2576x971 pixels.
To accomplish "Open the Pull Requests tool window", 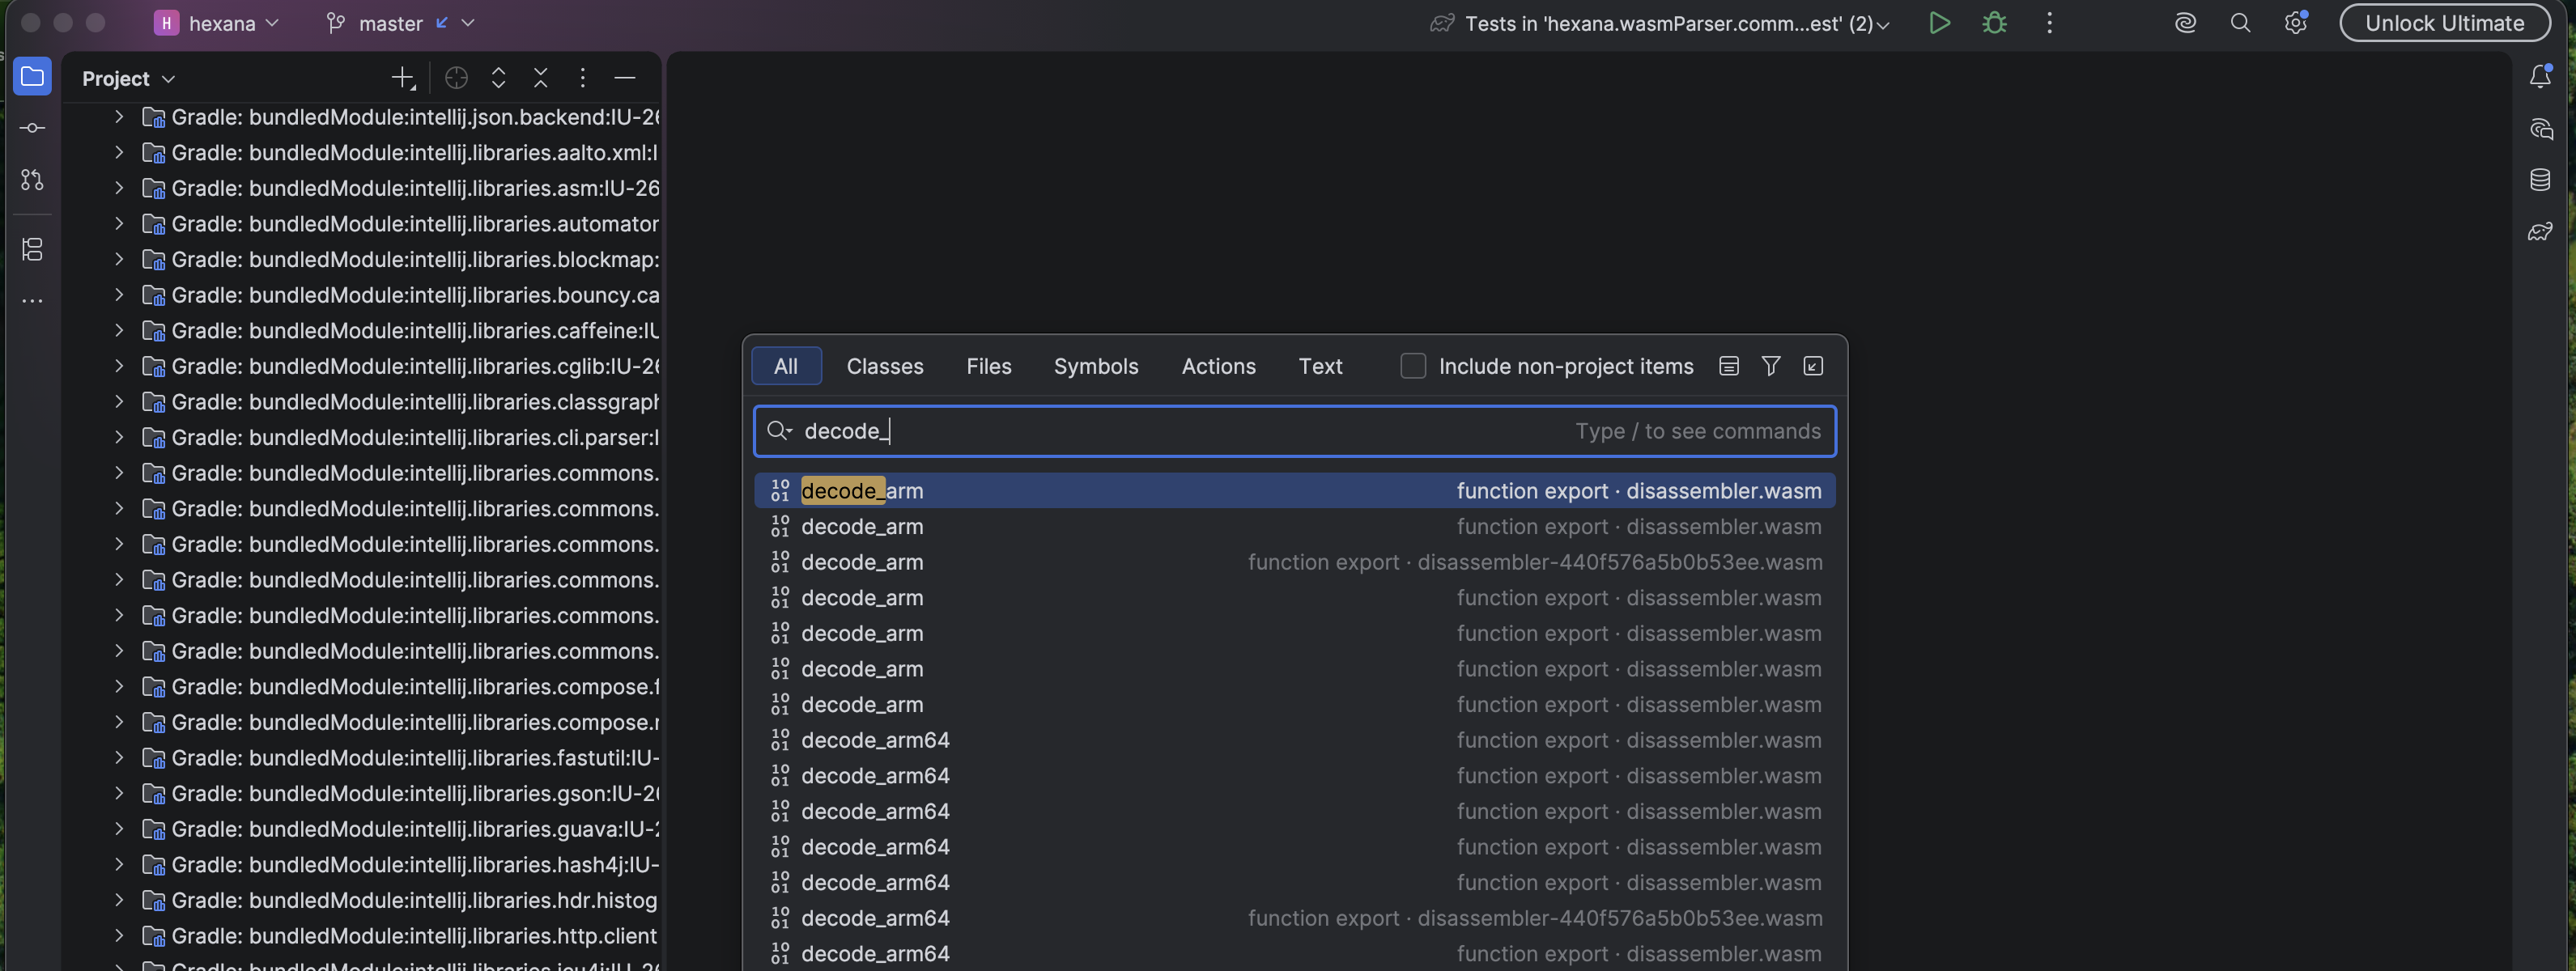I will point(32,180).
